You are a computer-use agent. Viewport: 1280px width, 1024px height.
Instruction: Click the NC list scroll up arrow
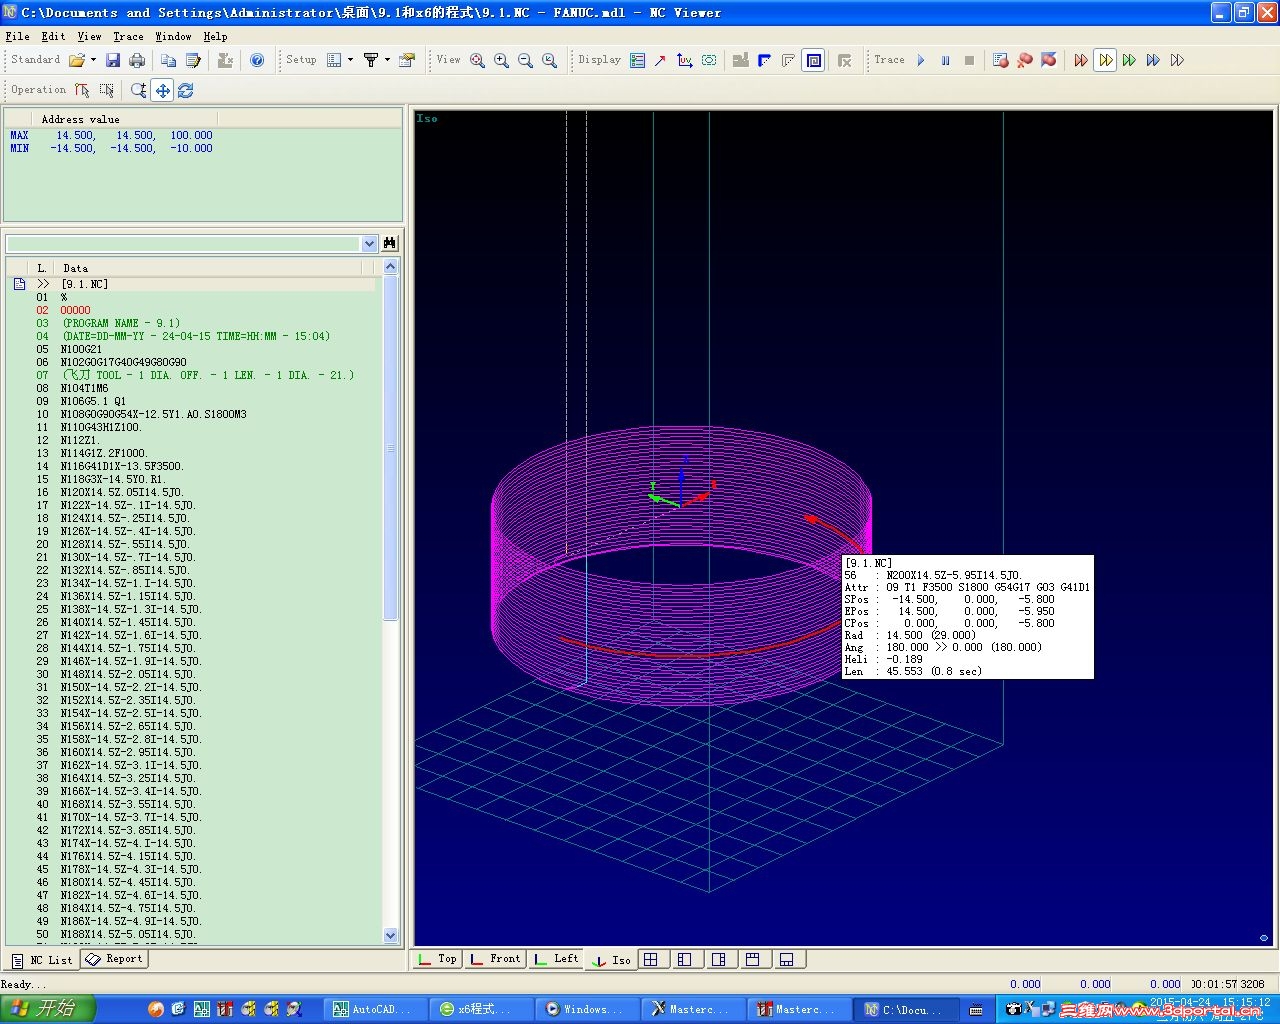click(x=390, y=267)
